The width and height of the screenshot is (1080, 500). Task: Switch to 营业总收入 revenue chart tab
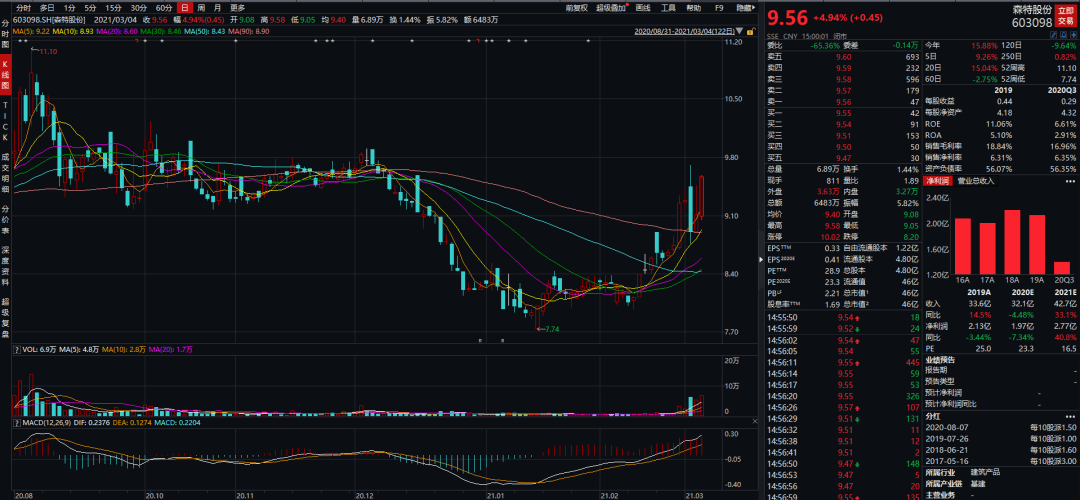[978, 181]
